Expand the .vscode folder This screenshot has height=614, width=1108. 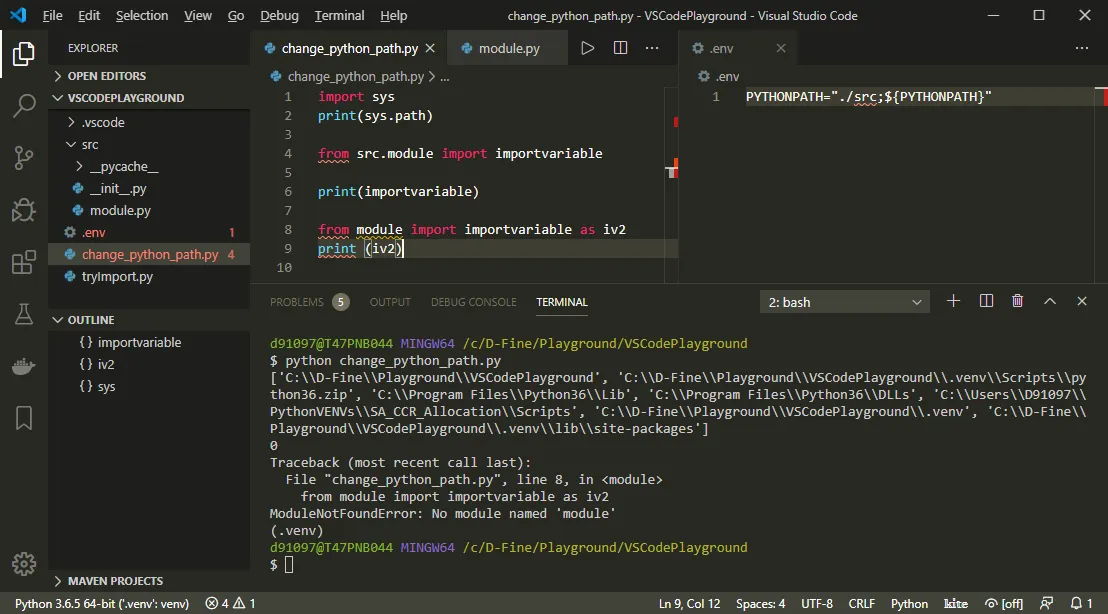[149, 122]
